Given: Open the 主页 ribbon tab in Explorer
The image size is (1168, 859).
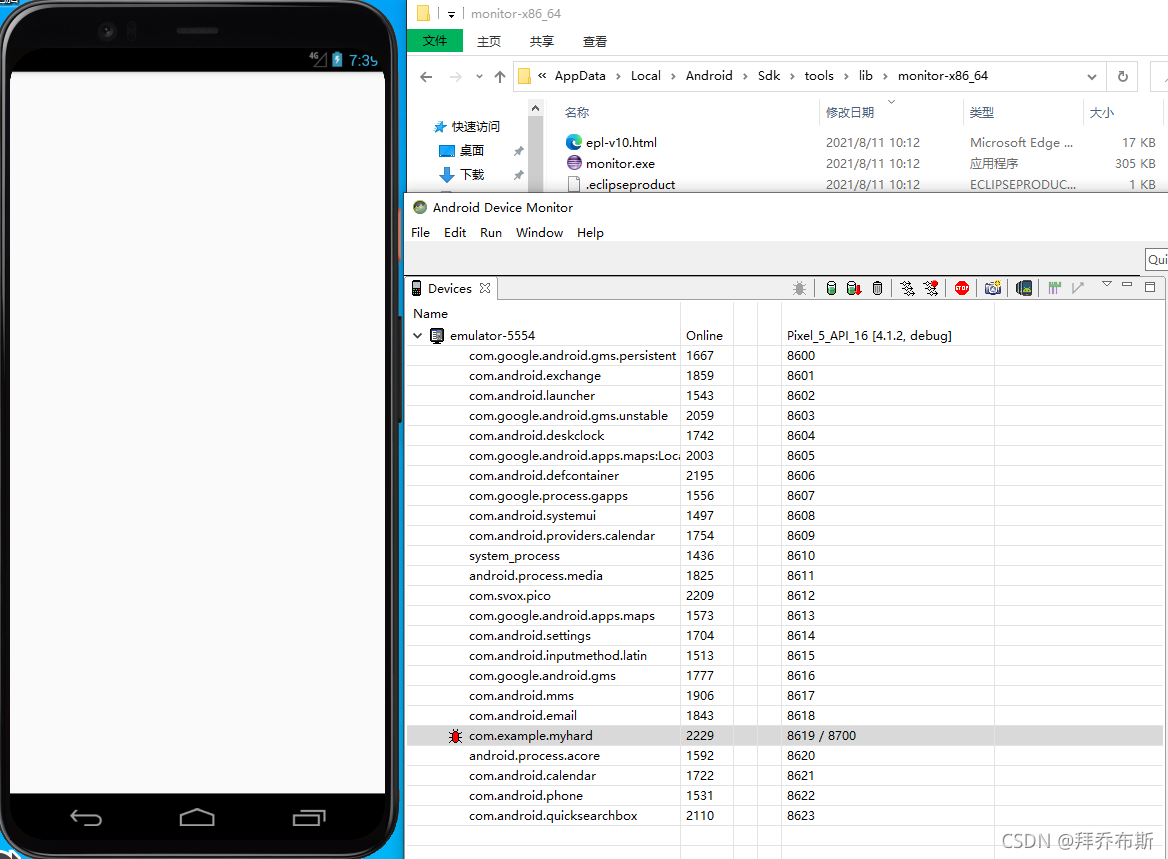Looking at the screenshot, I should pos(489,41).
